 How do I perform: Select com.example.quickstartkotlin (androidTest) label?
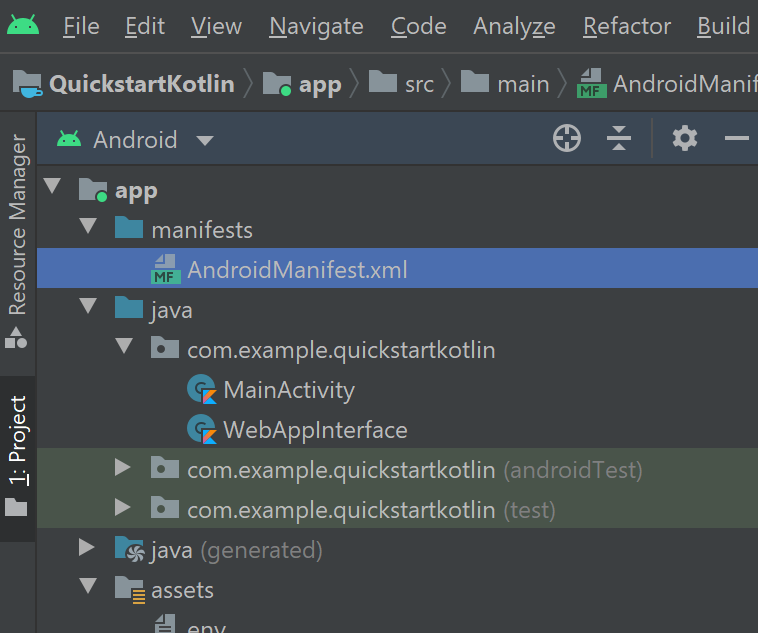(415, 471)
